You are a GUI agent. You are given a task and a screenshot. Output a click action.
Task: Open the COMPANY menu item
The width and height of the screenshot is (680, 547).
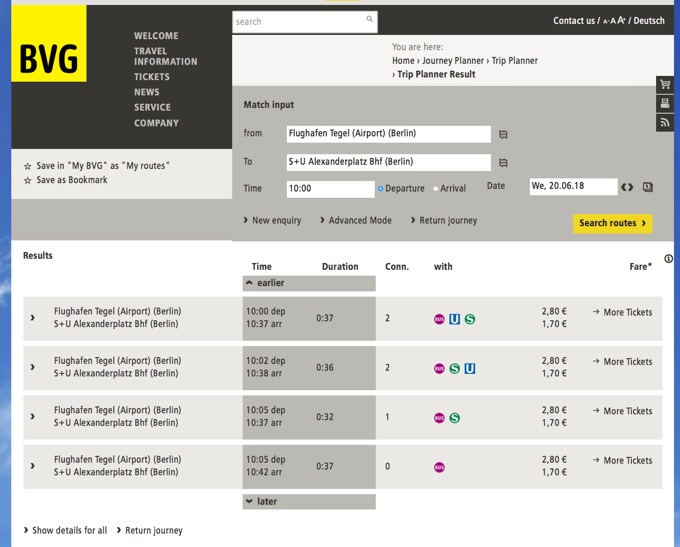point(156,123)
